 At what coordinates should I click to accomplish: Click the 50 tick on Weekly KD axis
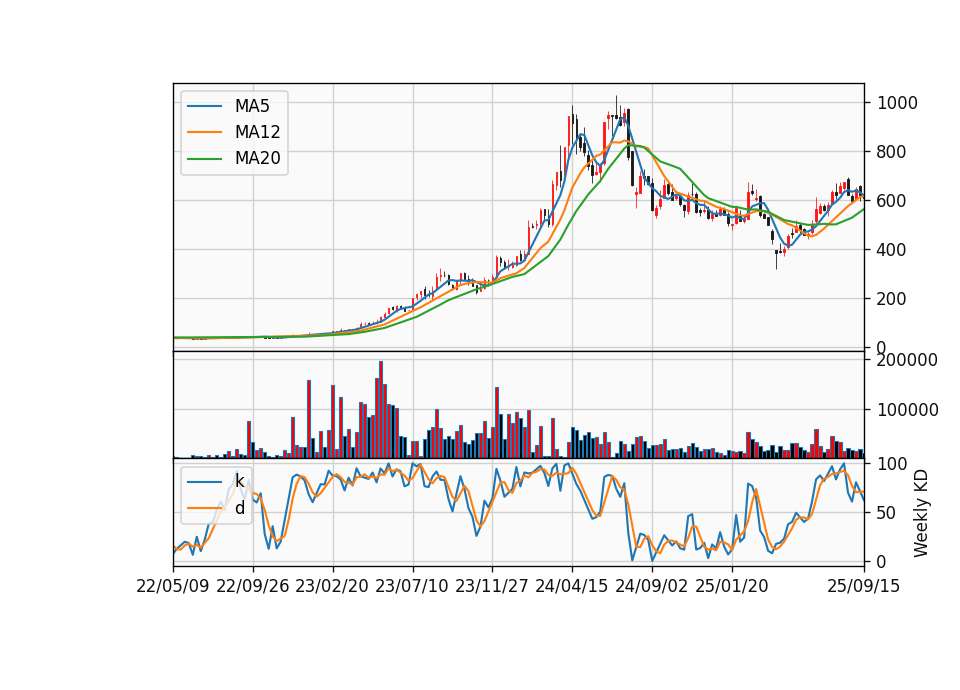tap(887, 512)
